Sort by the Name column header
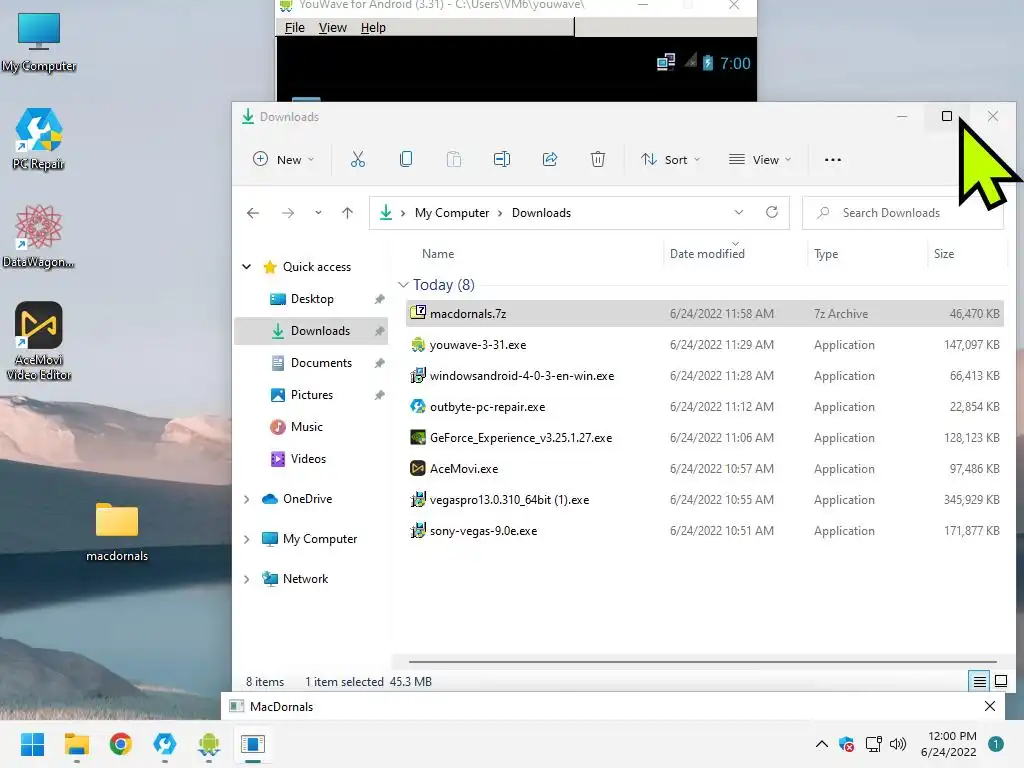The image size is (1024, 768). point(438,254)
